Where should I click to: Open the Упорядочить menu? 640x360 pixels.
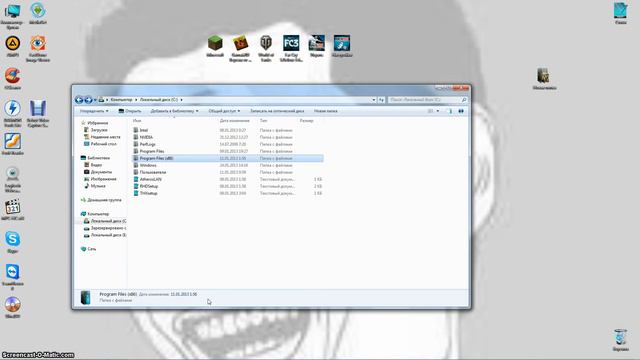pos(94,111)
